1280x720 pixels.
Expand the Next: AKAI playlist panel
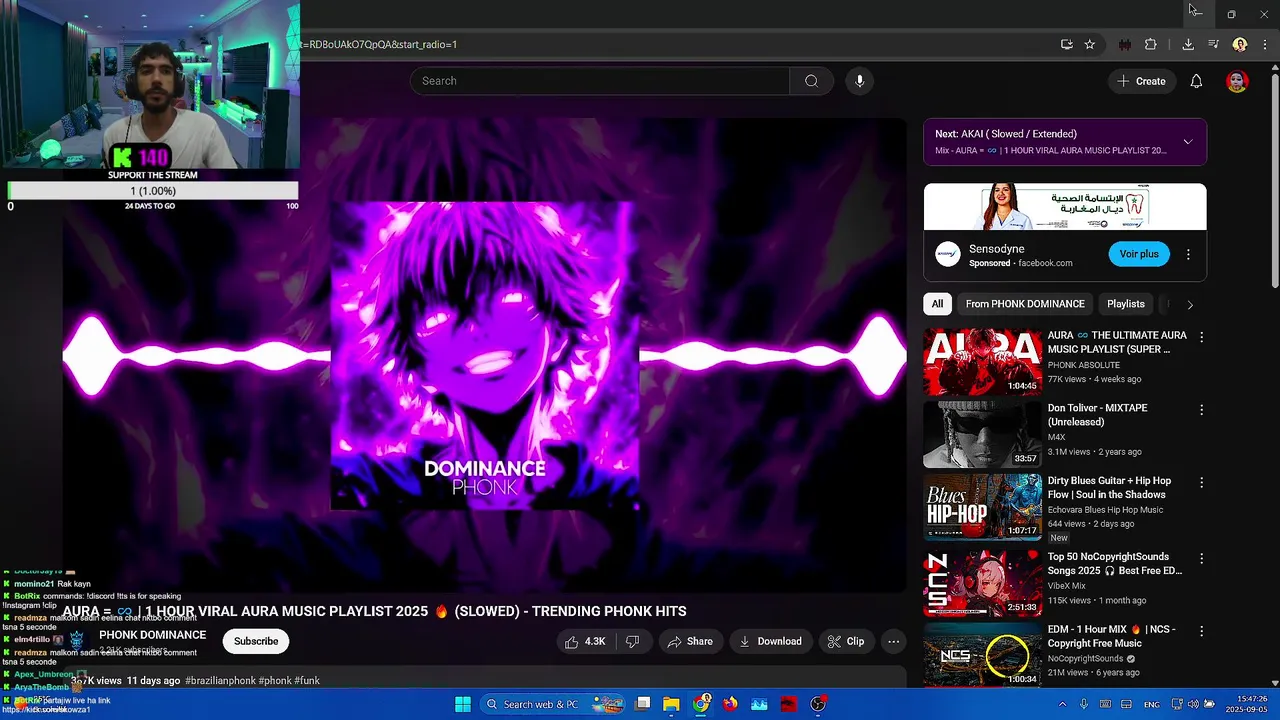(x=1188, y=142)
